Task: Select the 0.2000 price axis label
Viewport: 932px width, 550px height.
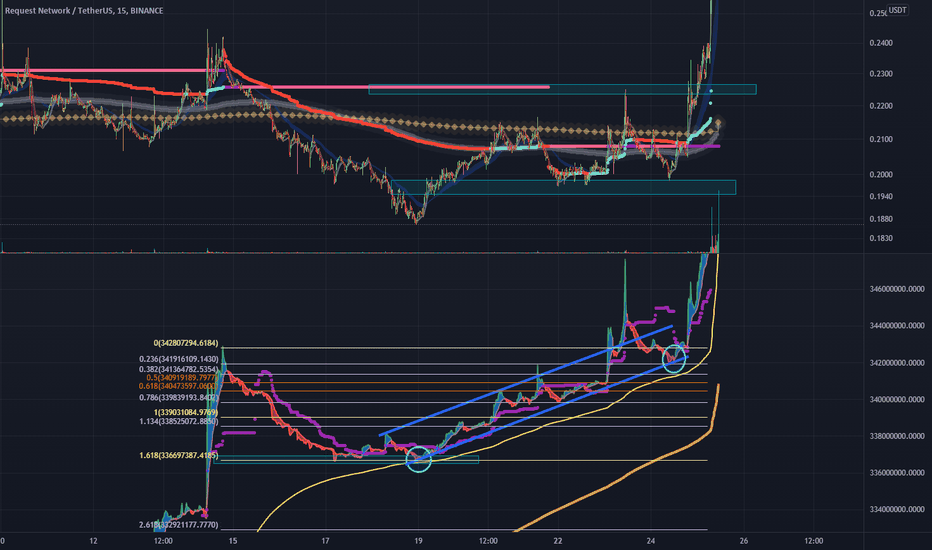Action: pyautogui.click(x=881, y=175)
